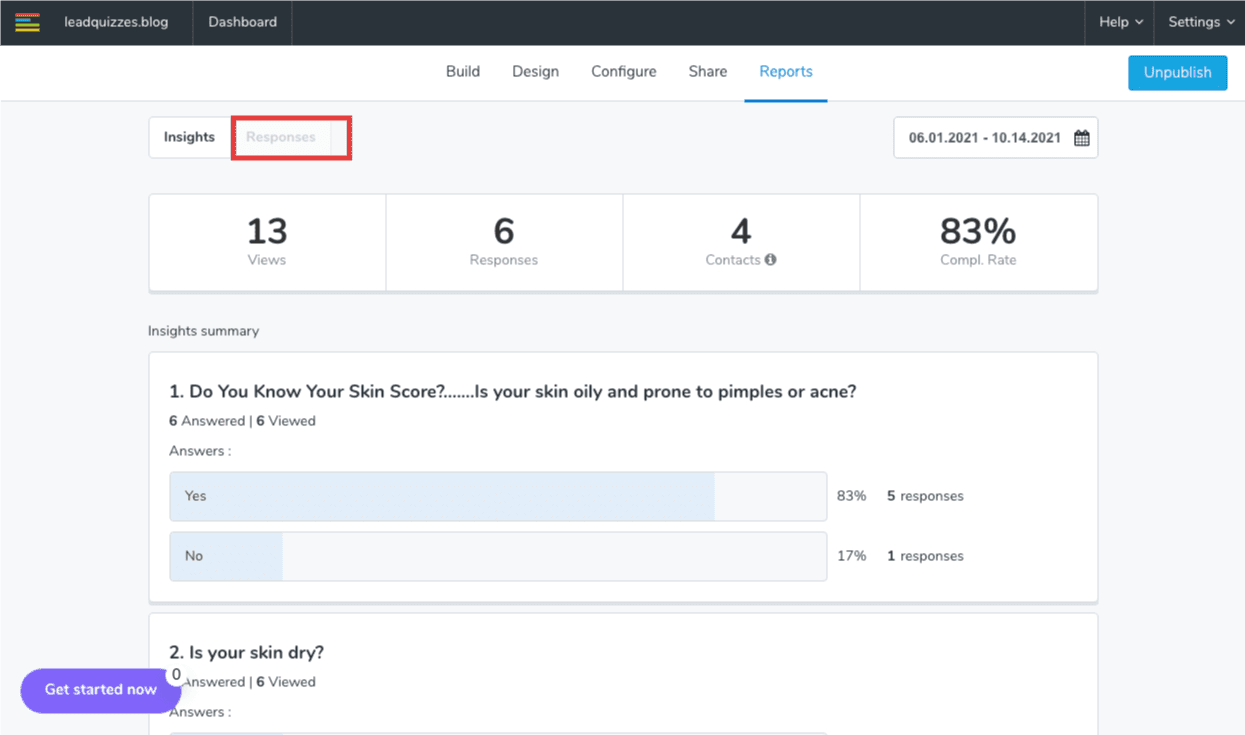The image size is (1245, 735).
Task: Expand the Settings dropdown menu
Action: [x=1200, y=22]
